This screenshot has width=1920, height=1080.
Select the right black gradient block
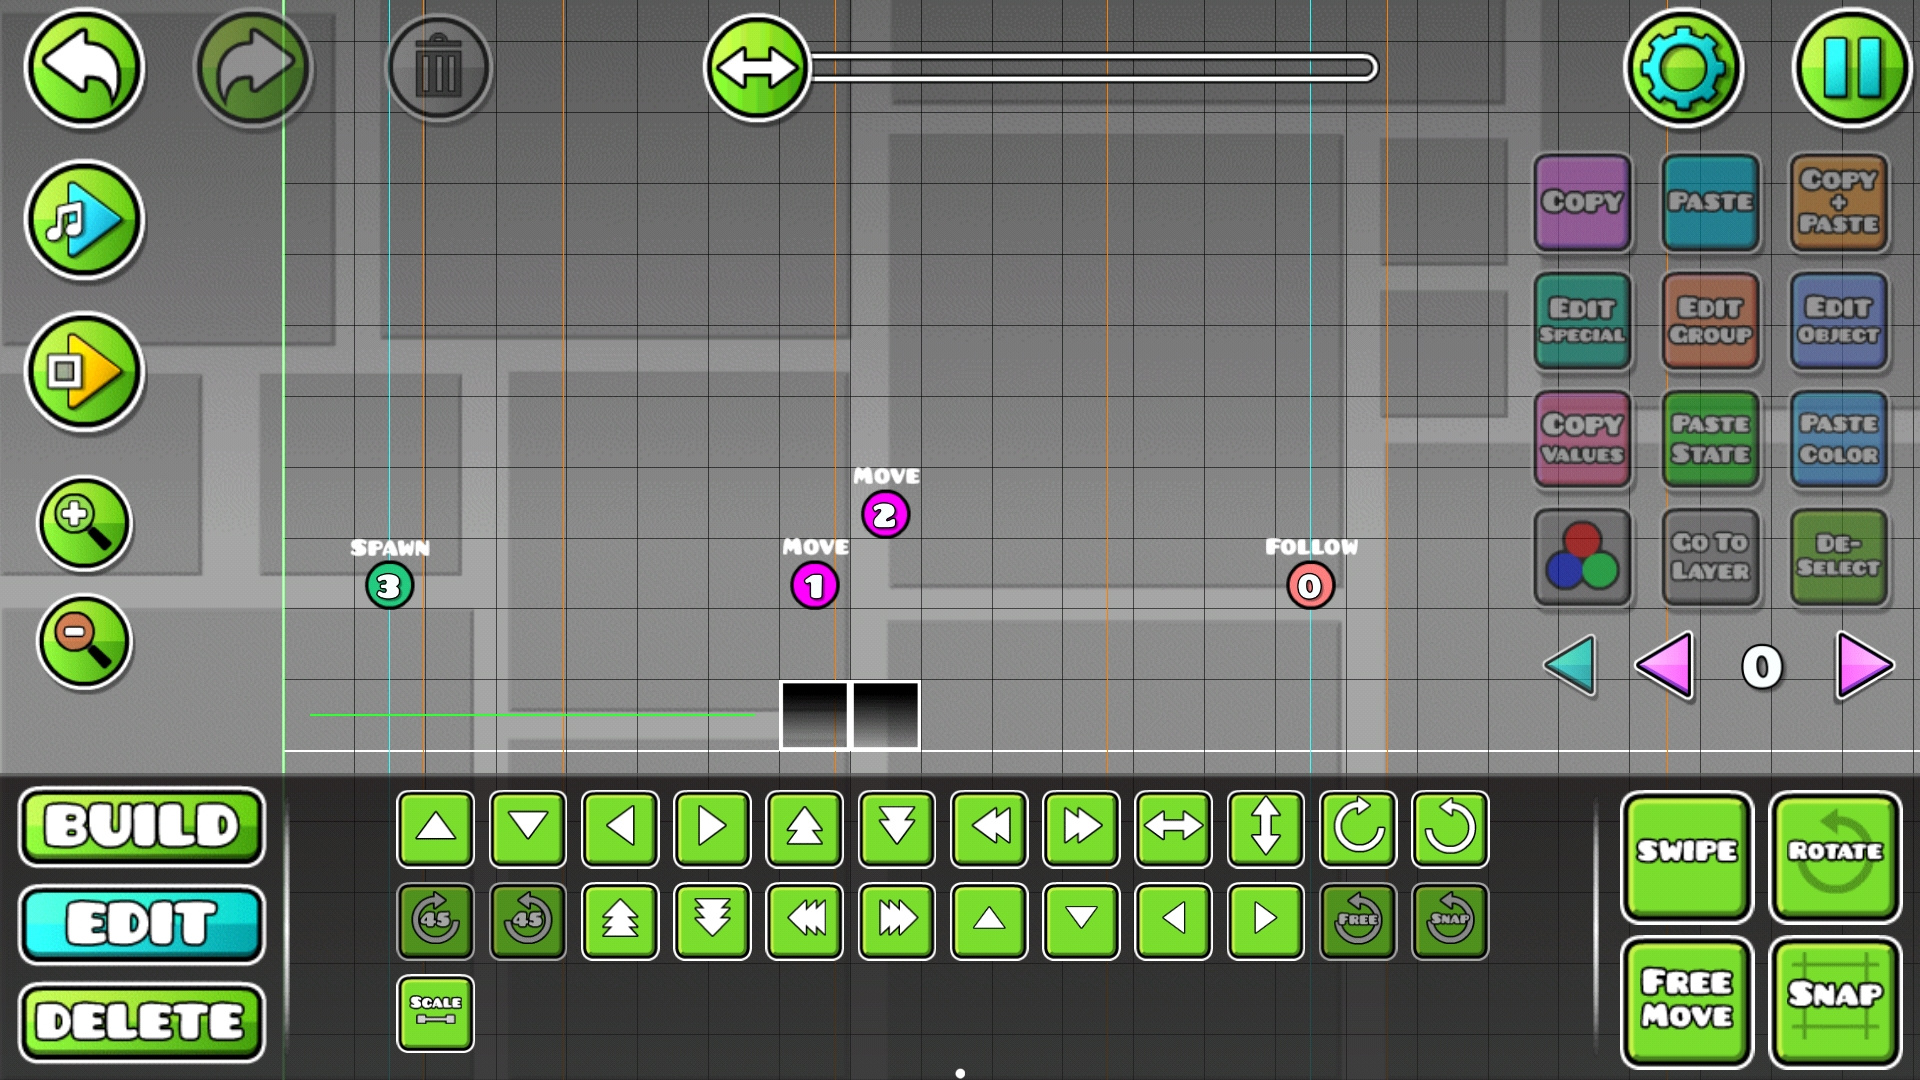click(x=886, y=715)
